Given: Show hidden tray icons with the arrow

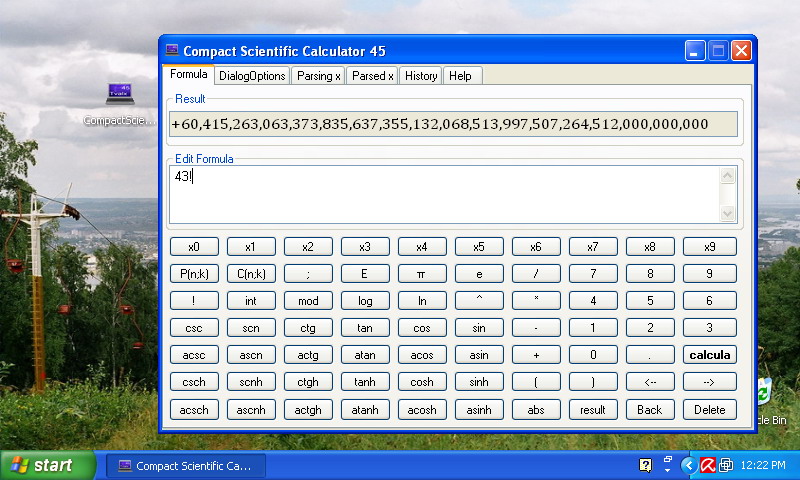Looking at the screenshot, I should click(689, 465).
